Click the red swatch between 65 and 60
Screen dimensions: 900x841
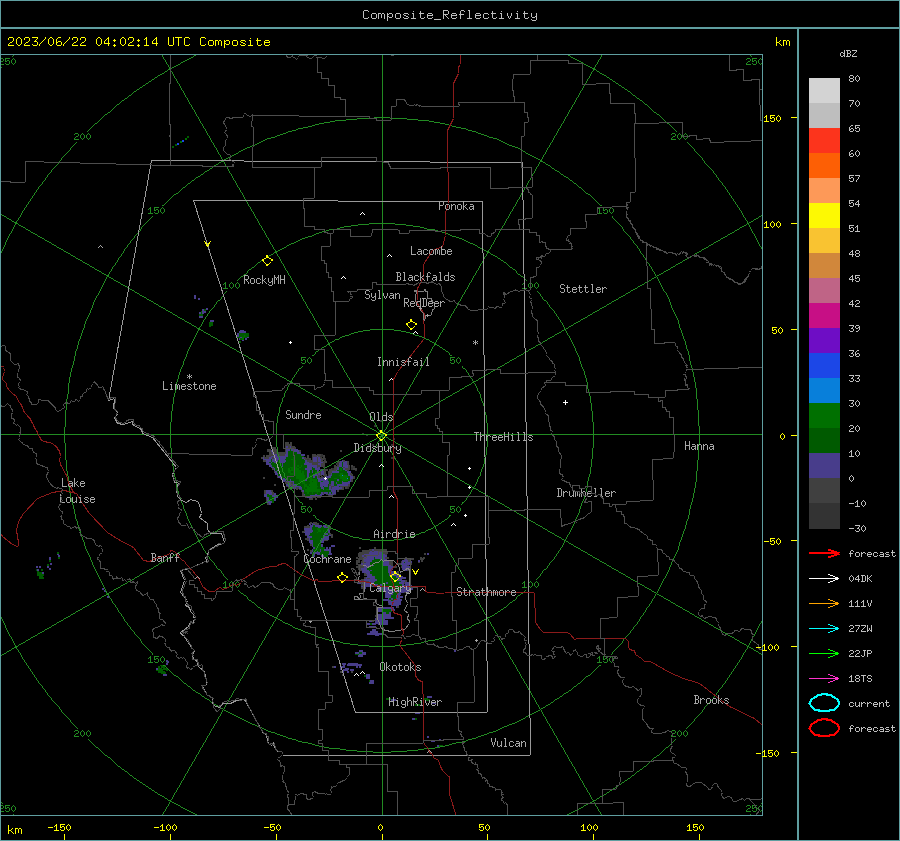coord(824,141)
